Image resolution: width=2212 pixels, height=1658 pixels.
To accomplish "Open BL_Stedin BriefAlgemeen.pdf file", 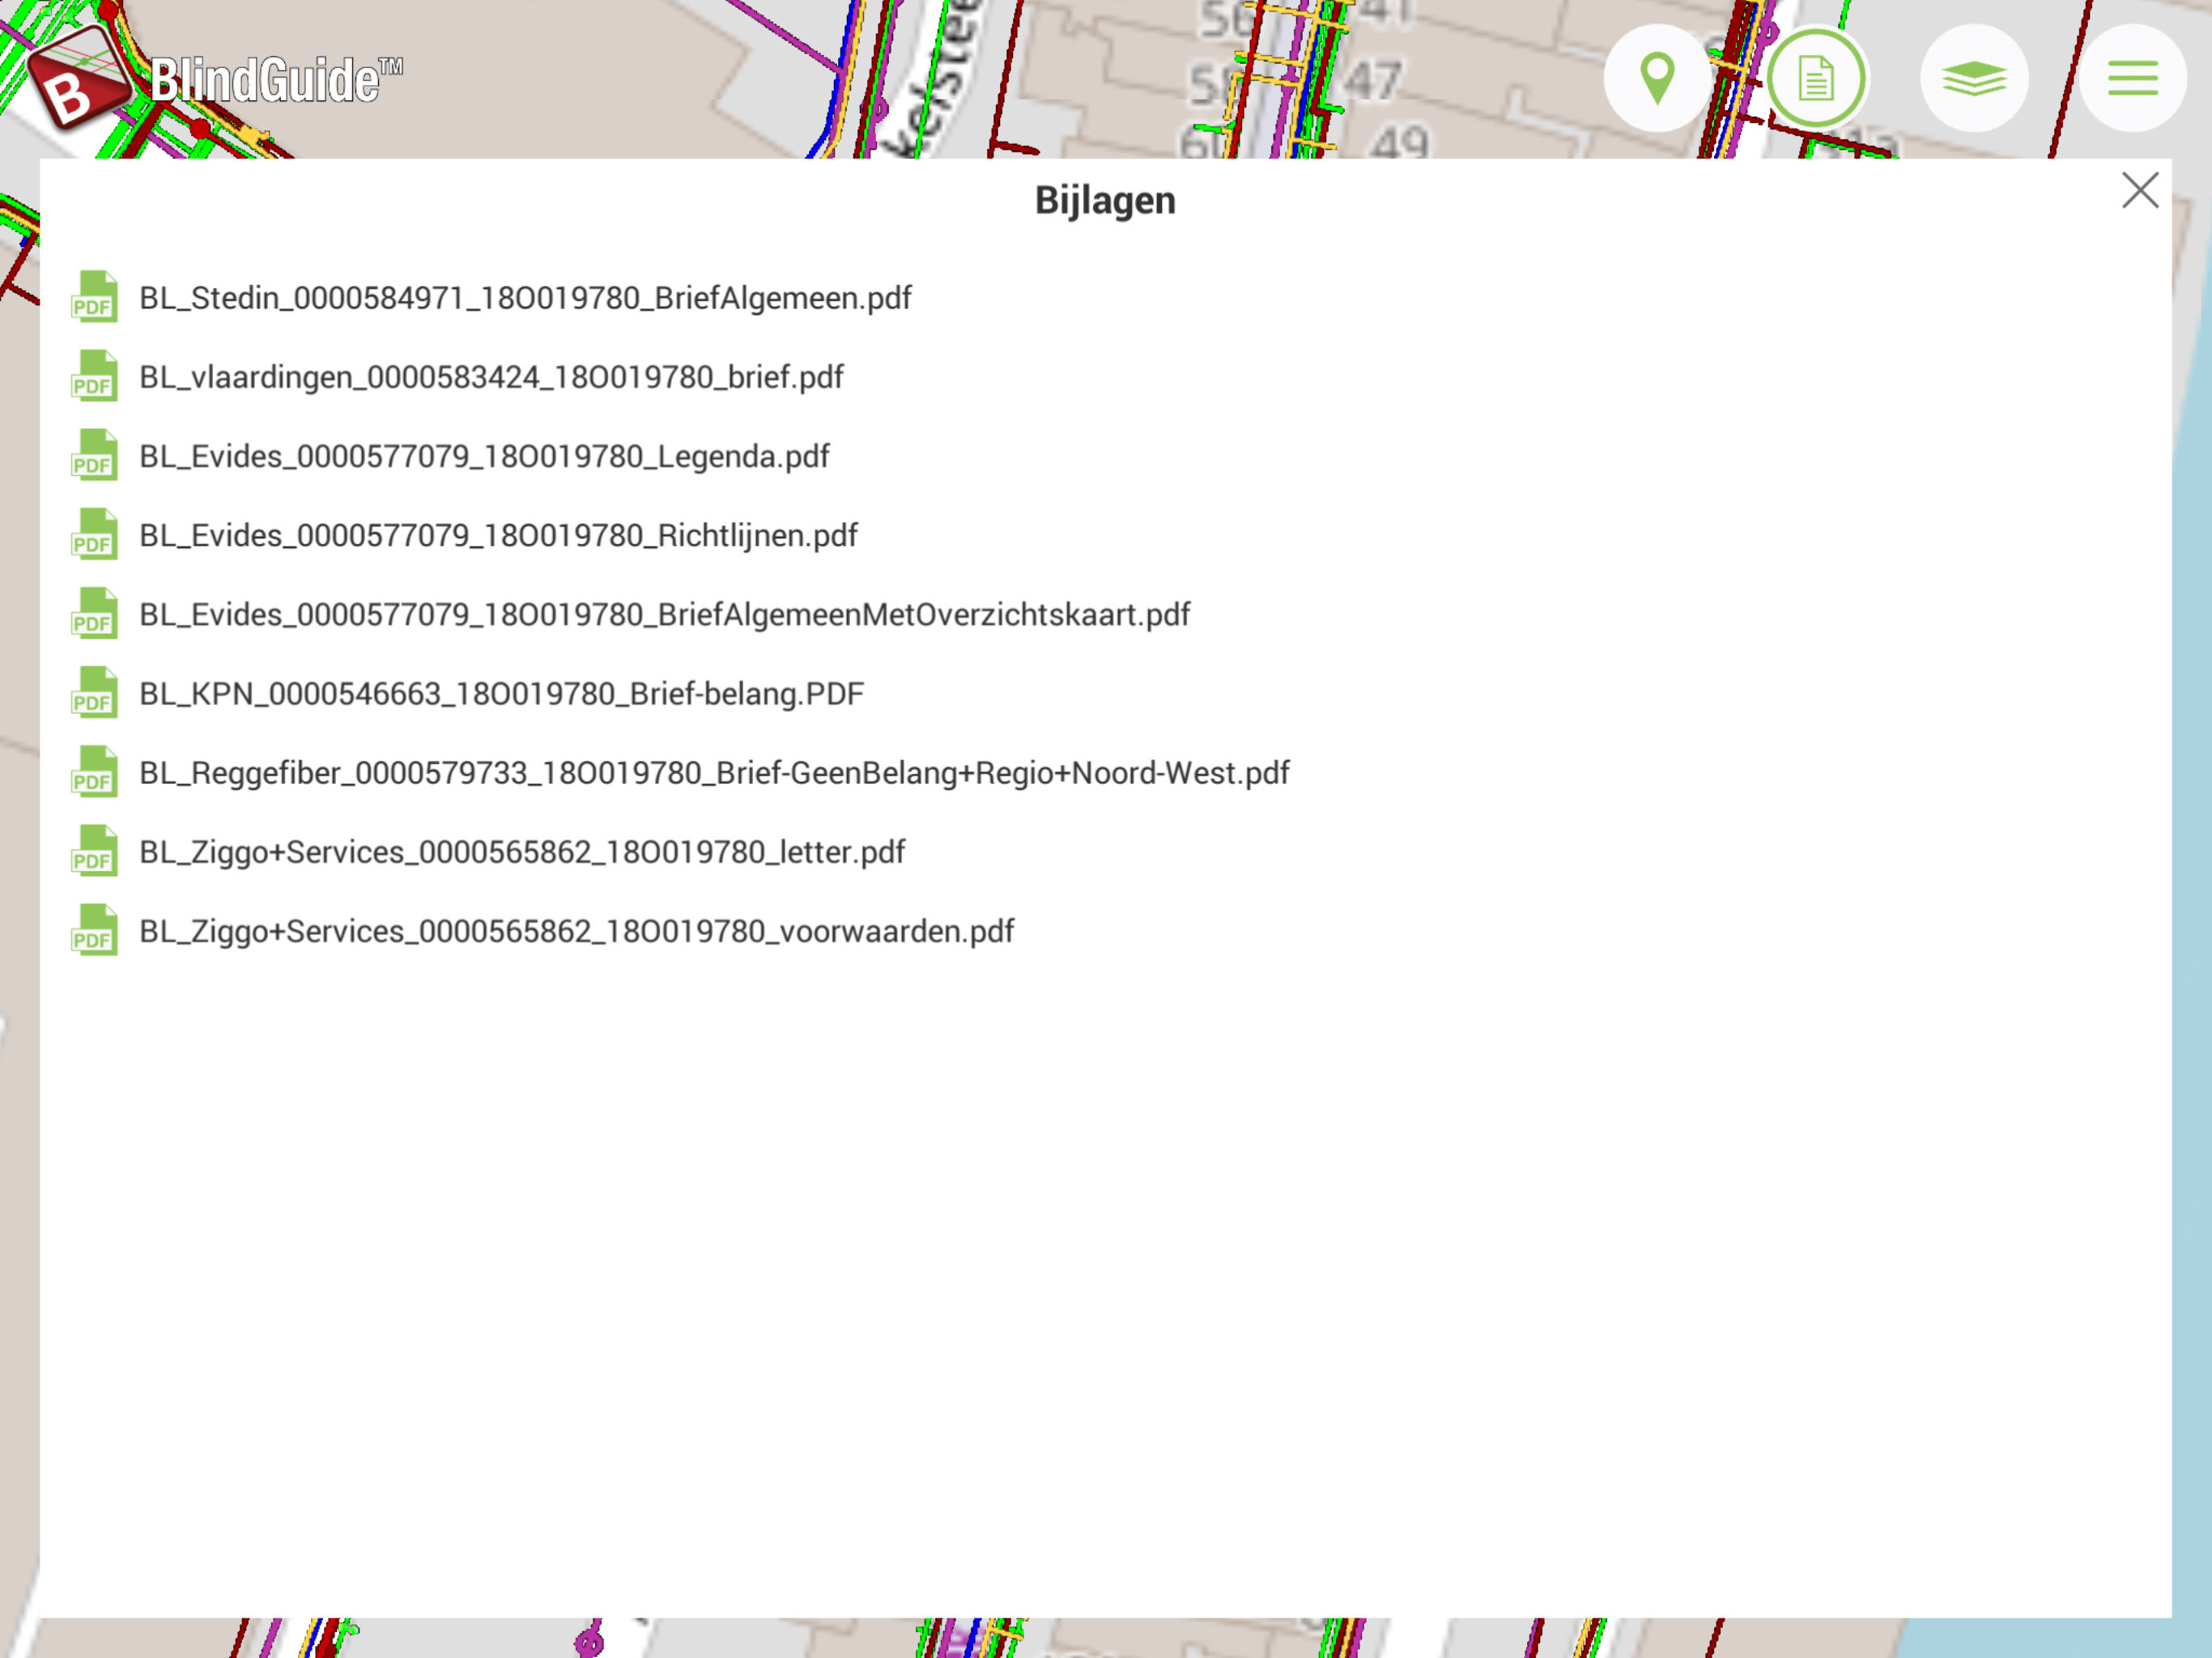I will point(525,298).
